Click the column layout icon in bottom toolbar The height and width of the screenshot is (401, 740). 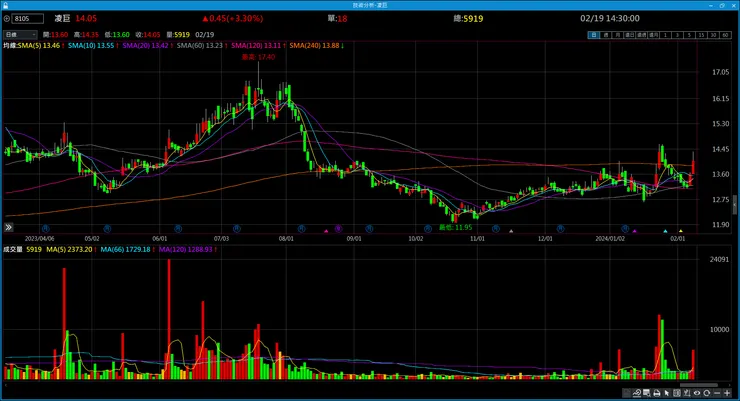677,393
